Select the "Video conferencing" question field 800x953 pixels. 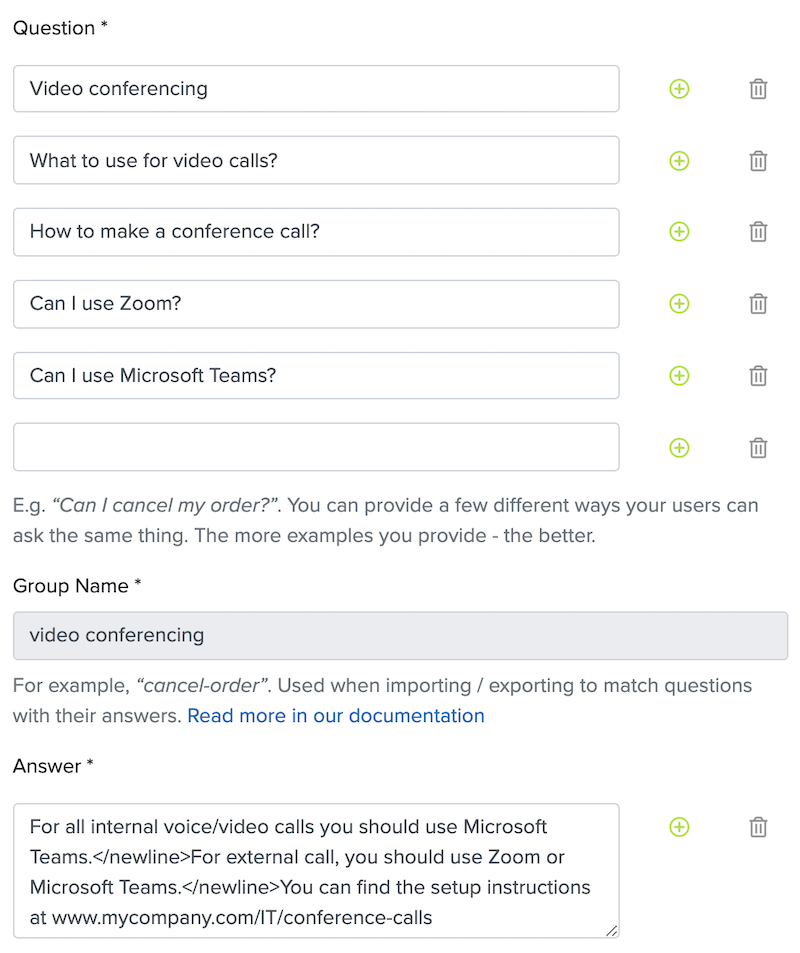point(315,89)
